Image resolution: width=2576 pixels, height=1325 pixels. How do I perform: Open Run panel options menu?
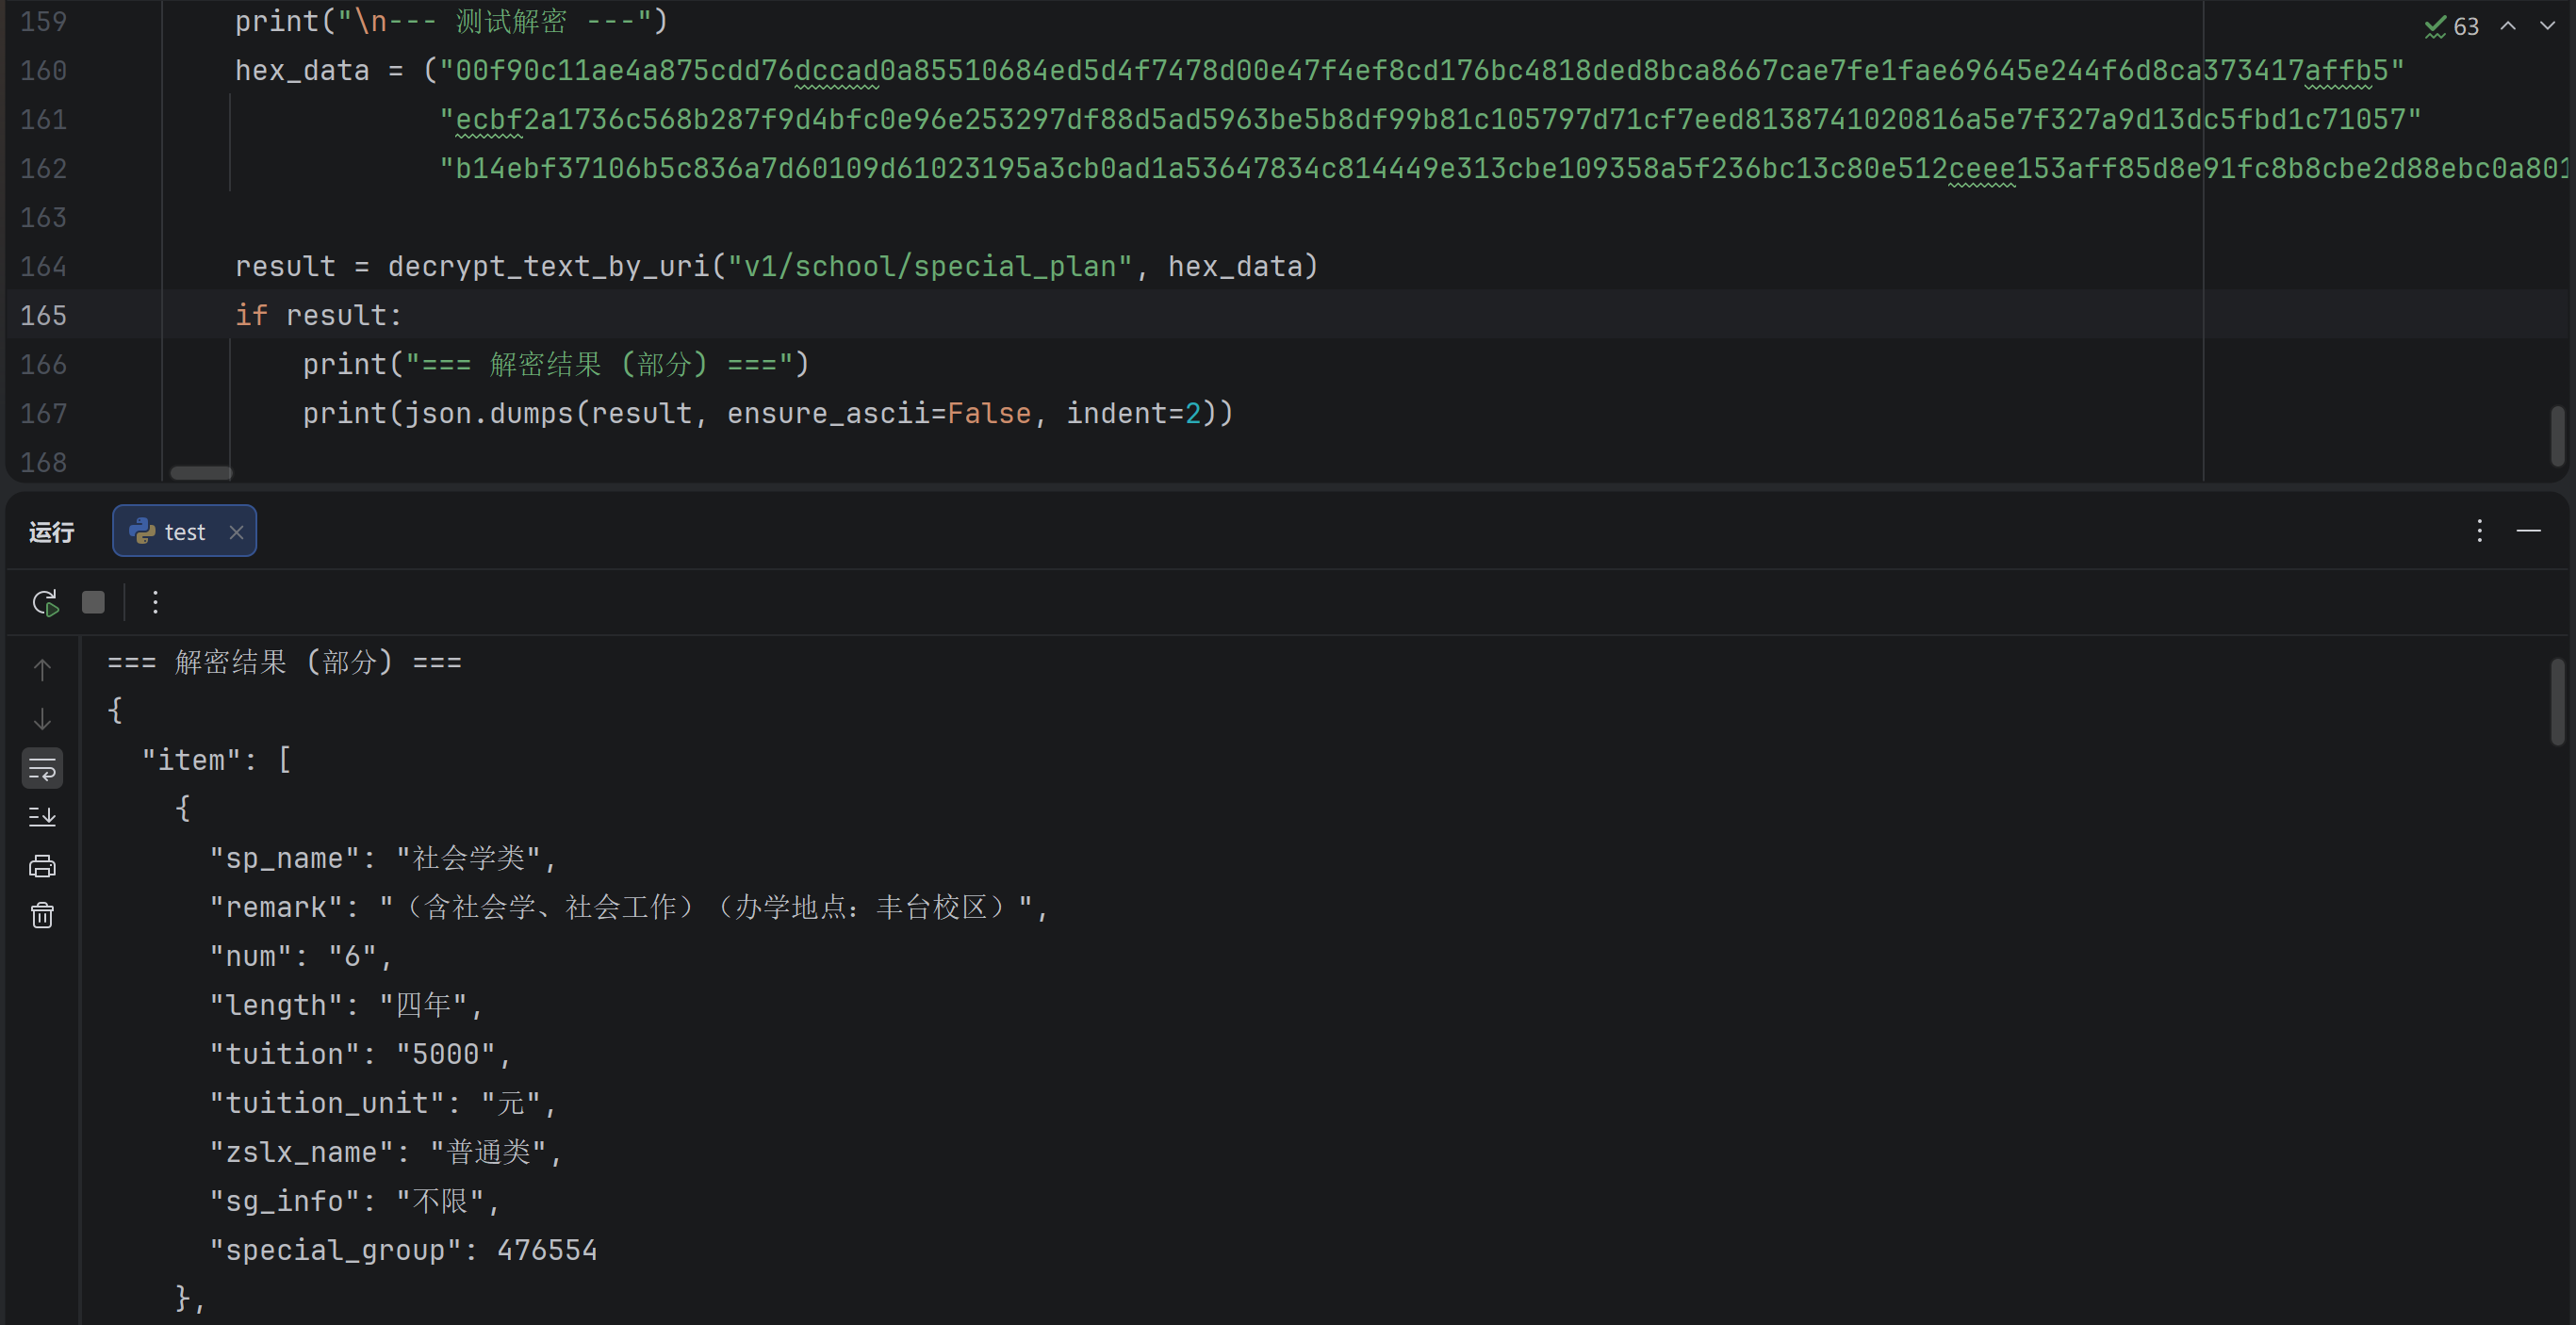pos(2479,530)
